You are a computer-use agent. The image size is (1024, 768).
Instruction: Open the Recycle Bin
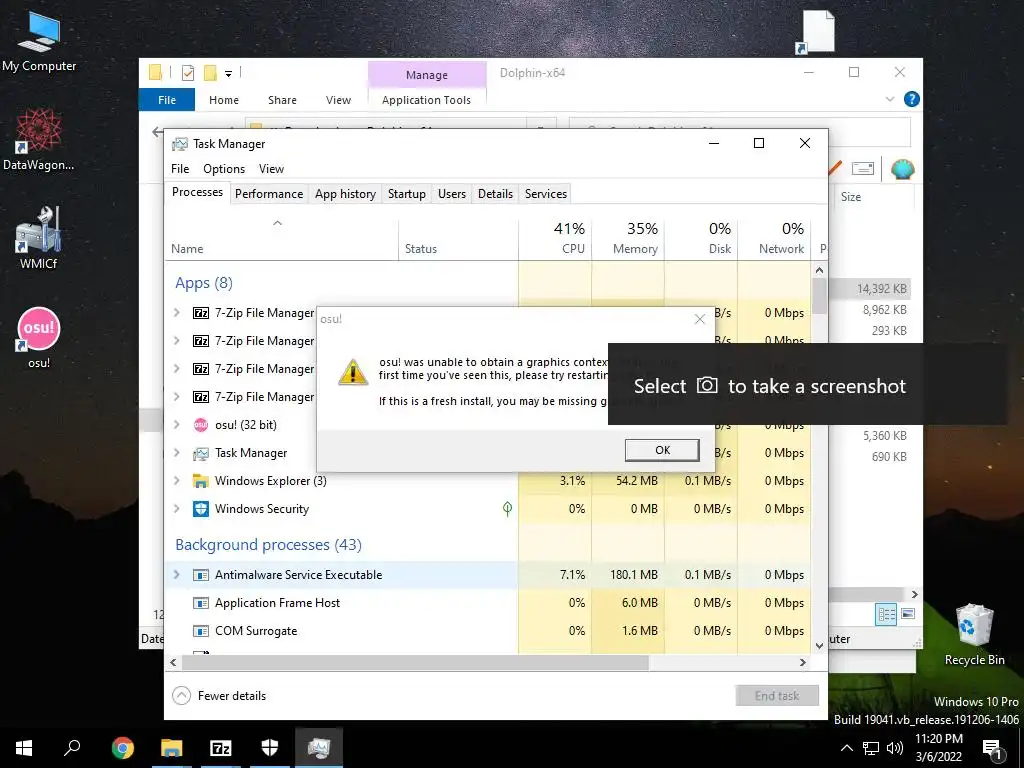coord(974,634)
